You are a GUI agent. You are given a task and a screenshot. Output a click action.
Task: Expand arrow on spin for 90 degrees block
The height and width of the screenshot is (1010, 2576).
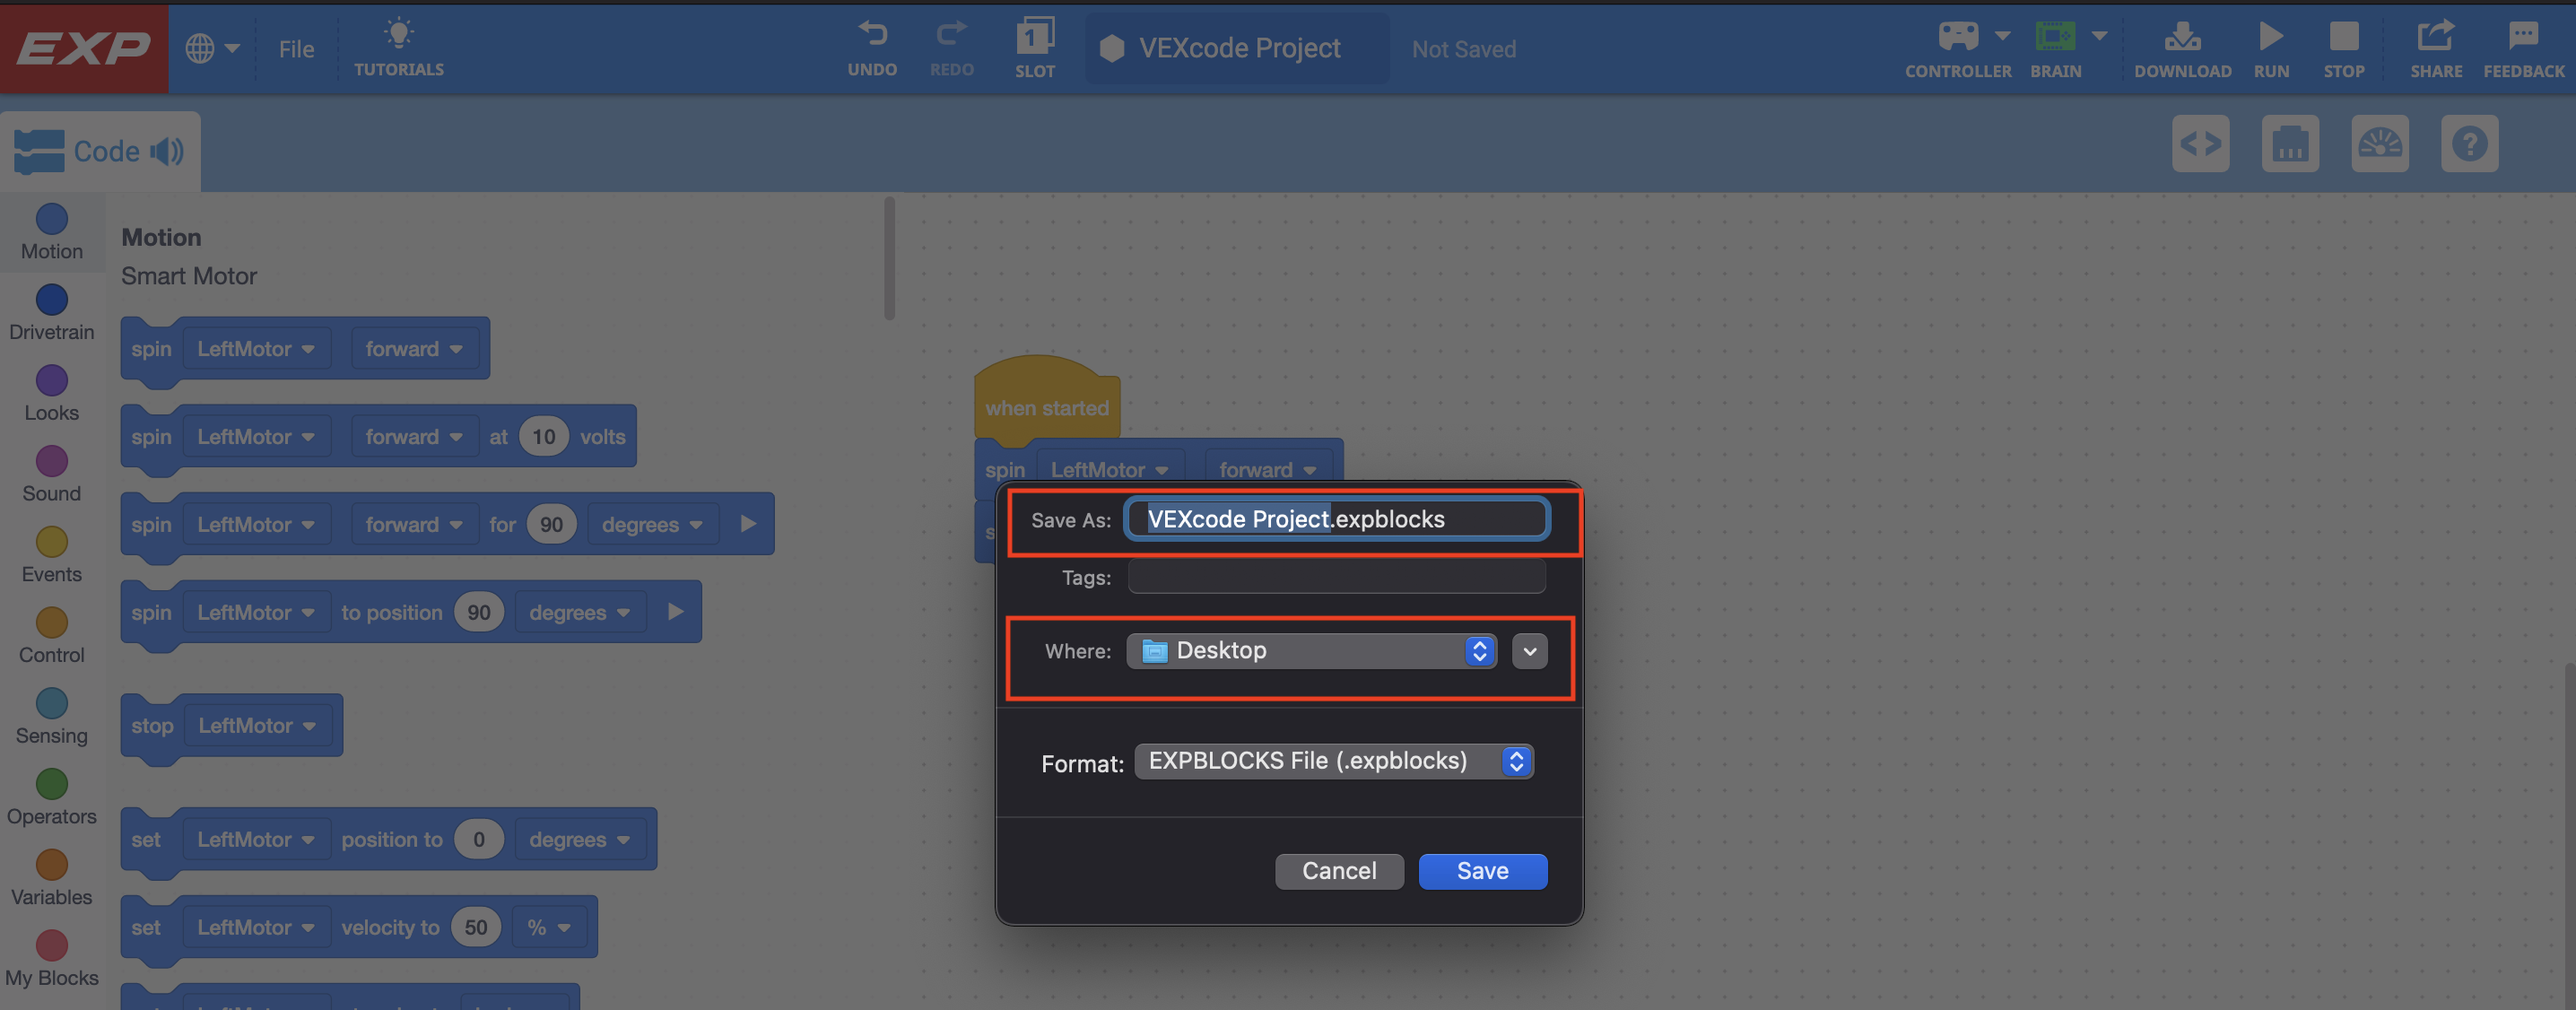coord(748,524)
